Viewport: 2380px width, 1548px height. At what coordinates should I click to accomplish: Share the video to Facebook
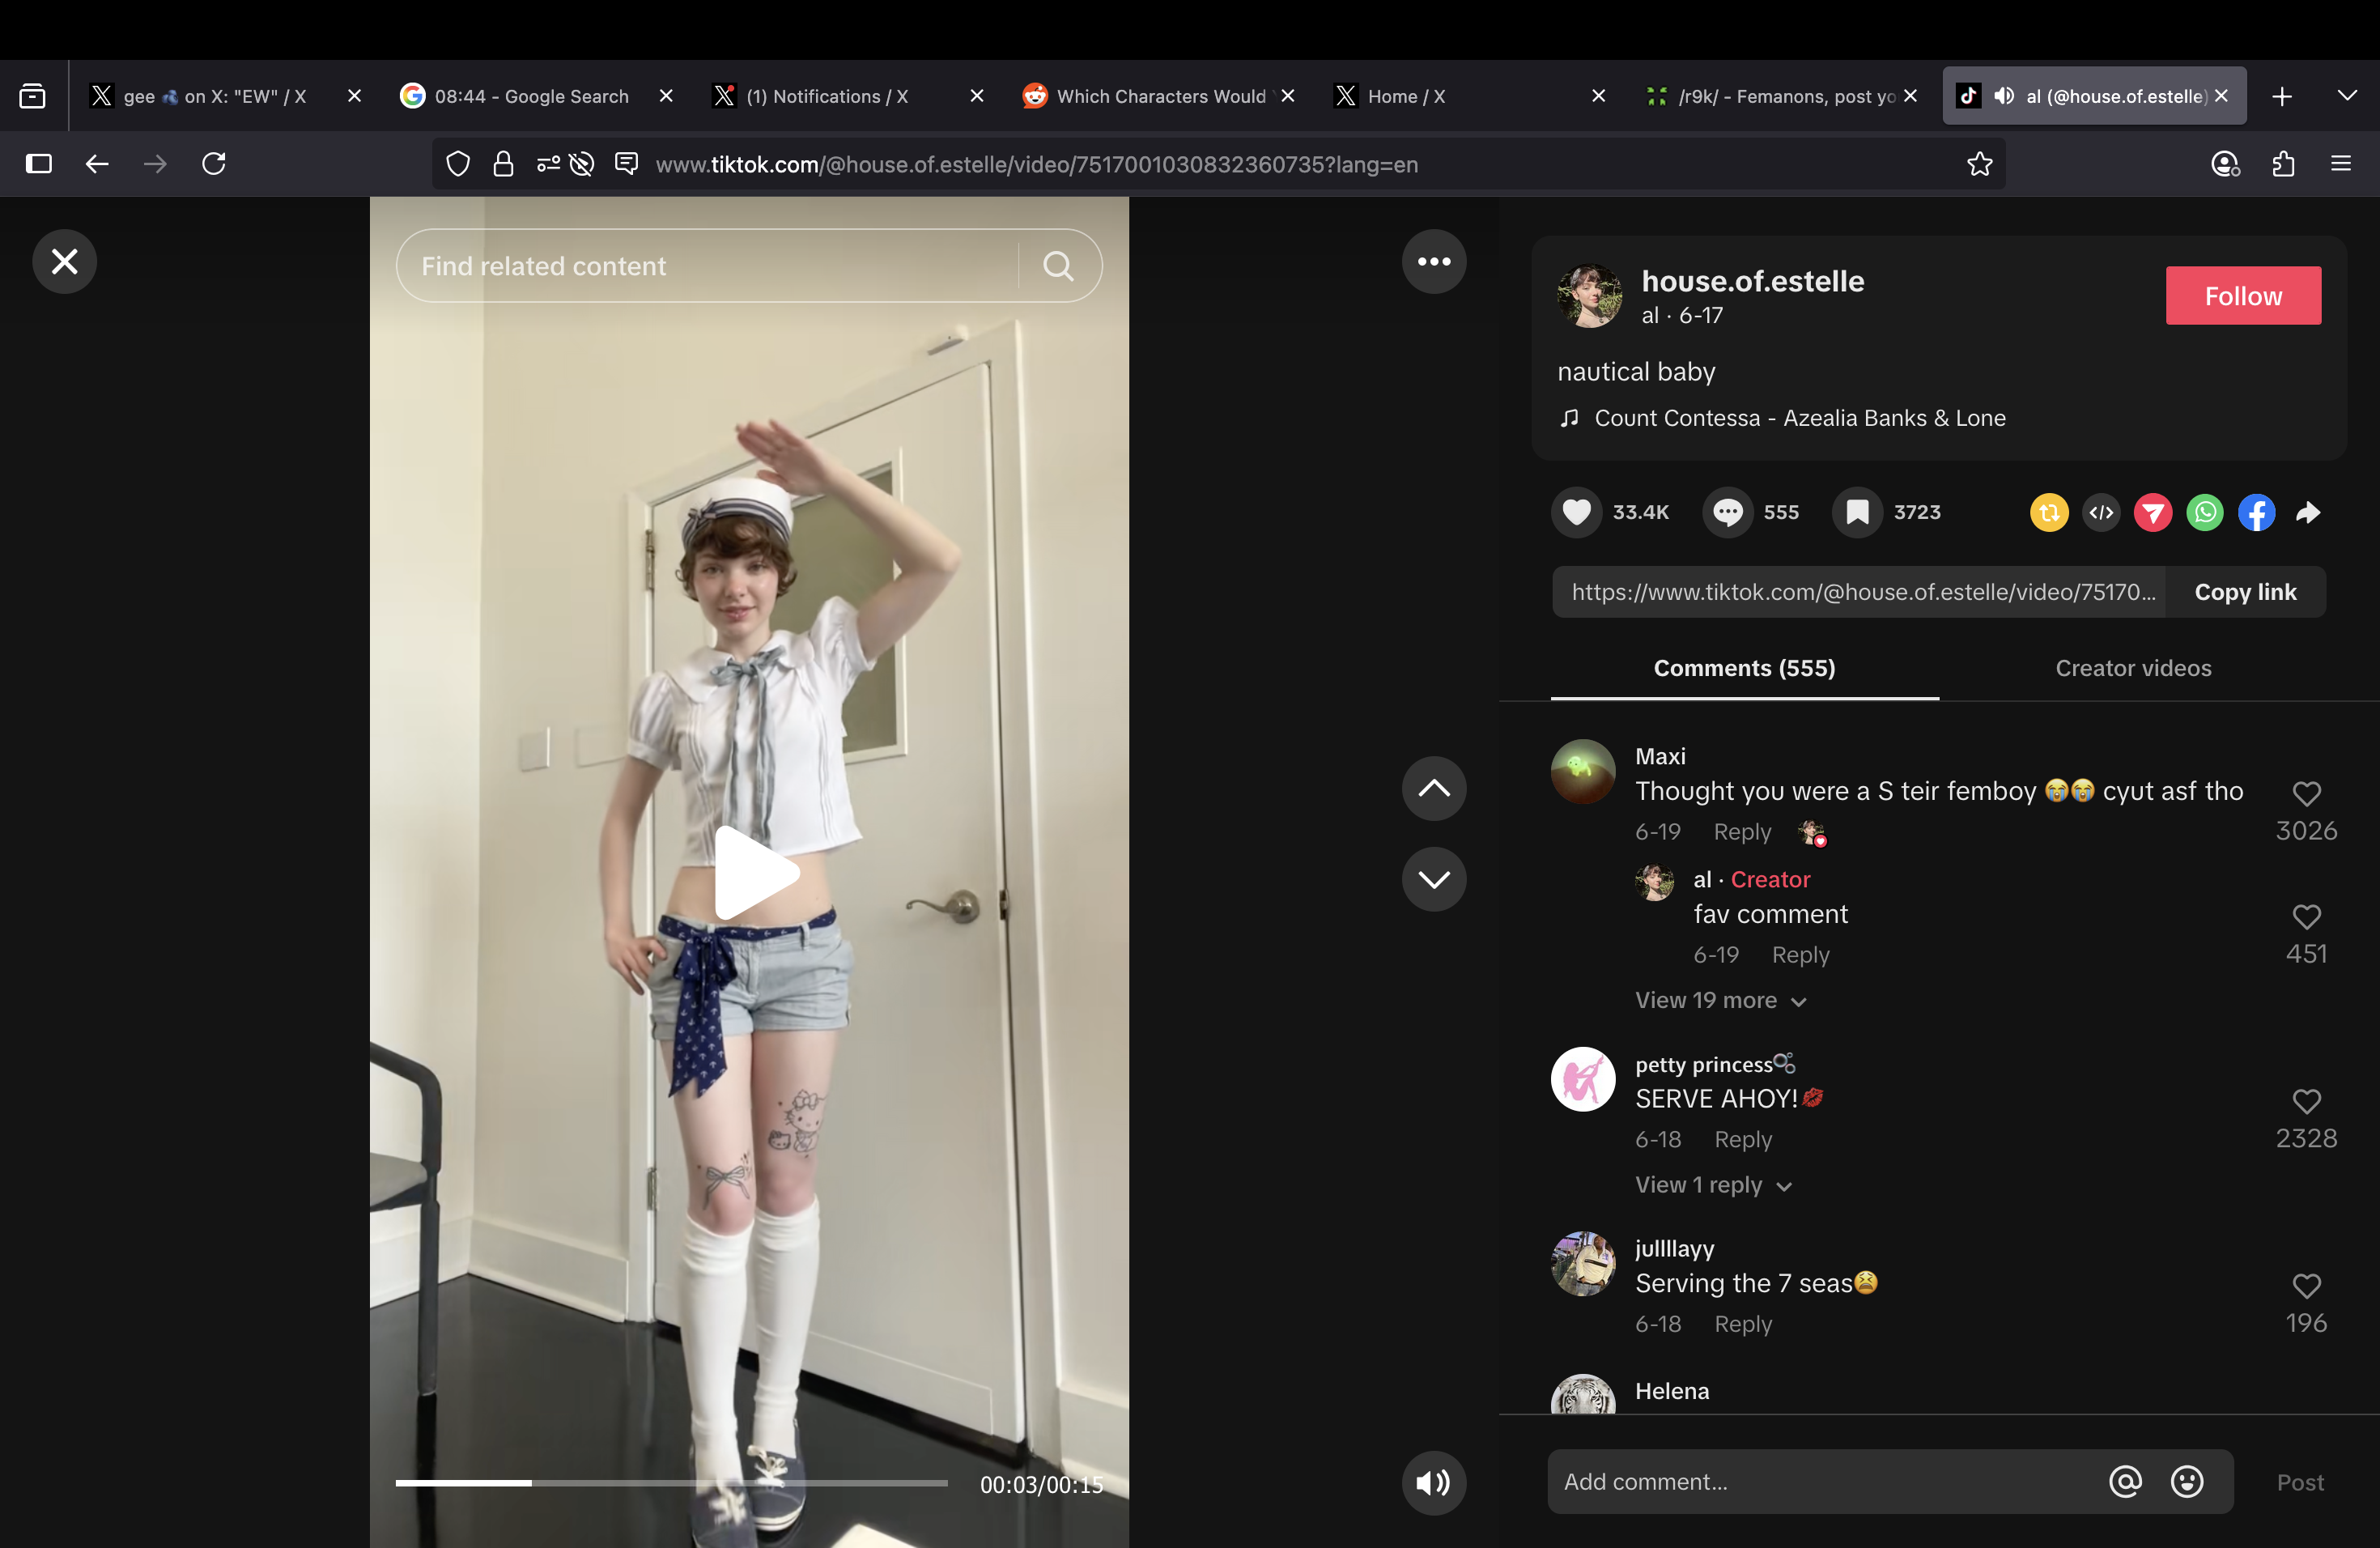click(x=2256, y=513)
